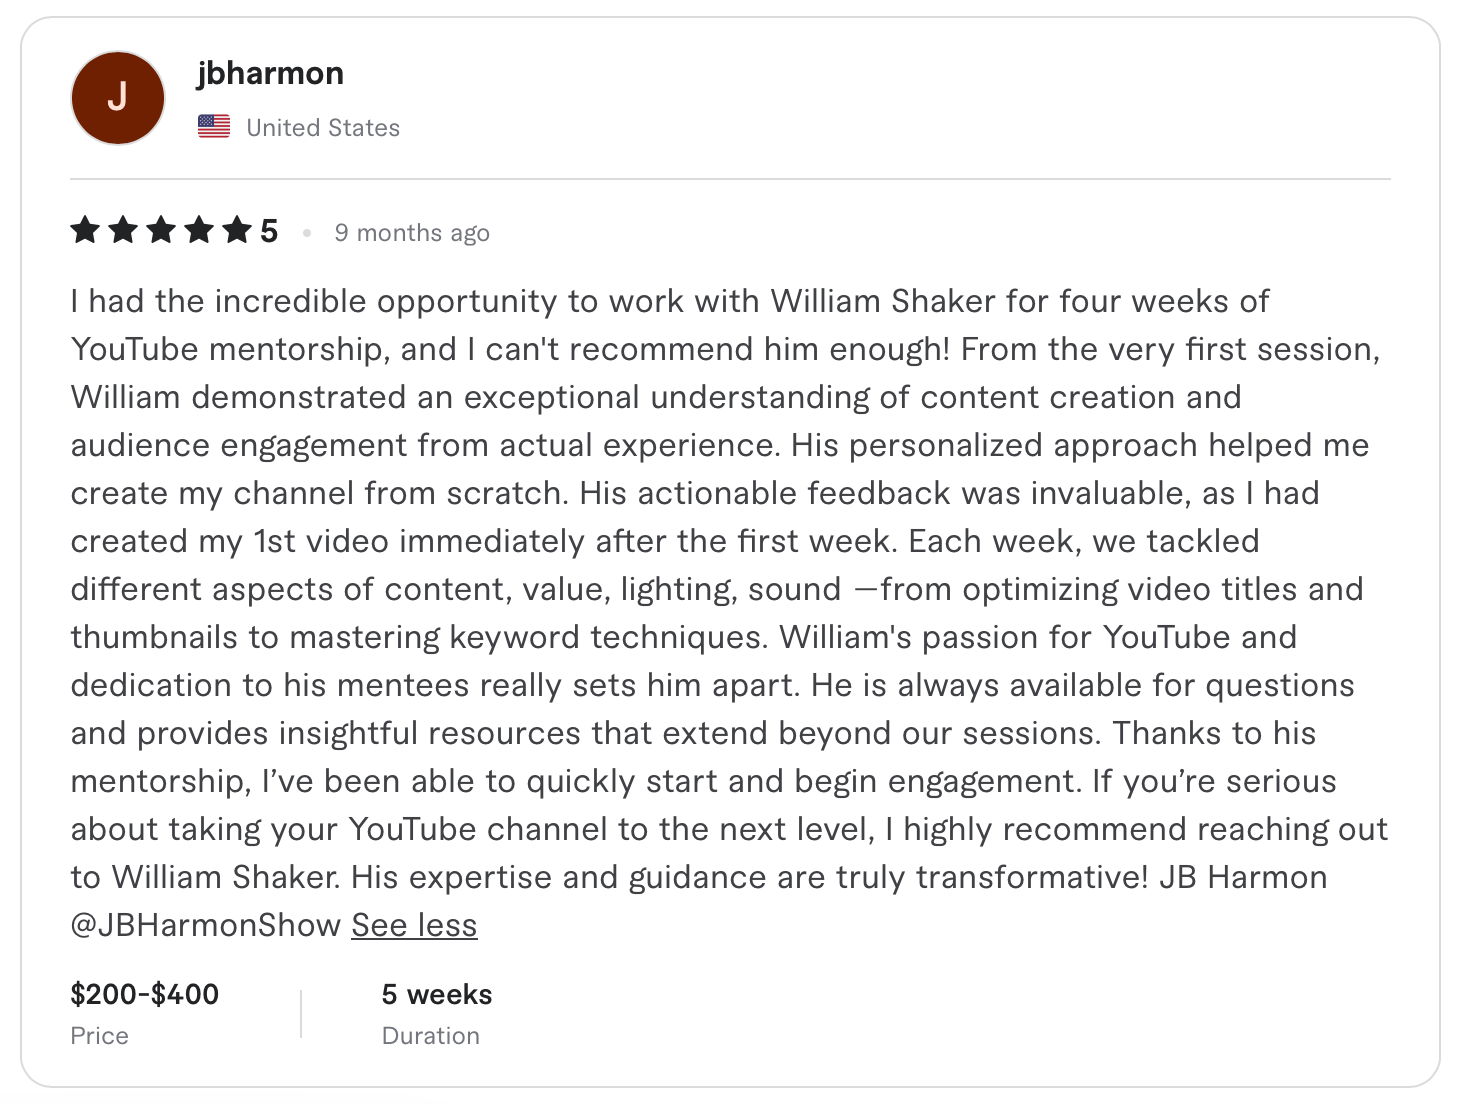Image resolution: width=1462 pixels, height=1104 pixels.
Task: Select the "United States" country label
Action: point(323,128)
